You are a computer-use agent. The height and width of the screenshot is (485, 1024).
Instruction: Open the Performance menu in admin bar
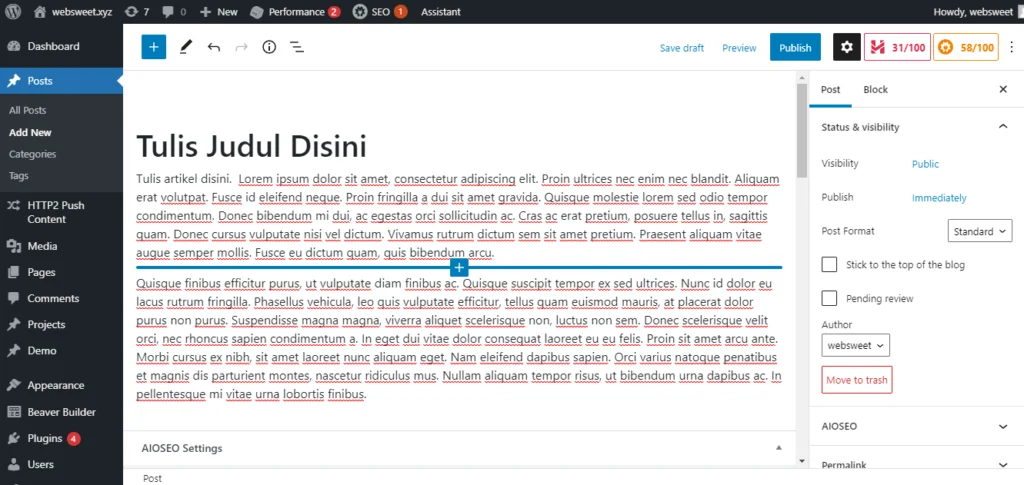point(295,12)
